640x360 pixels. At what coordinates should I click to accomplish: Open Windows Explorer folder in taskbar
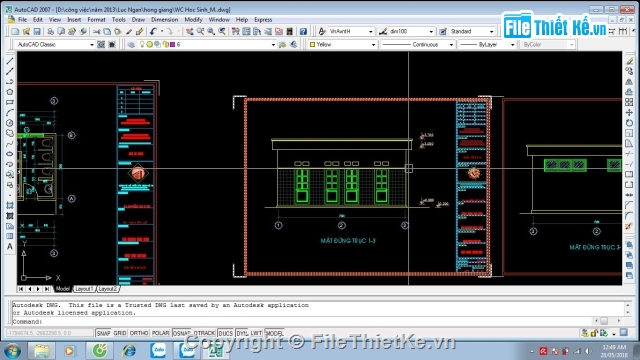pos(41,351)
